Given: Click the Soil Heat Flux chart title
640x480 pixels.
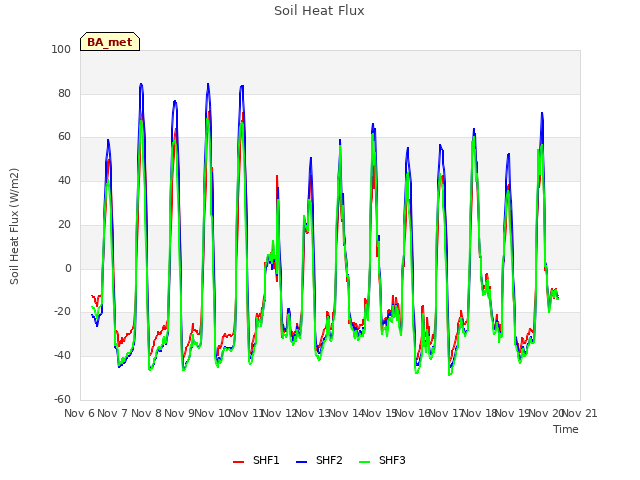Looking at the screenshot, I should [319, 11].
